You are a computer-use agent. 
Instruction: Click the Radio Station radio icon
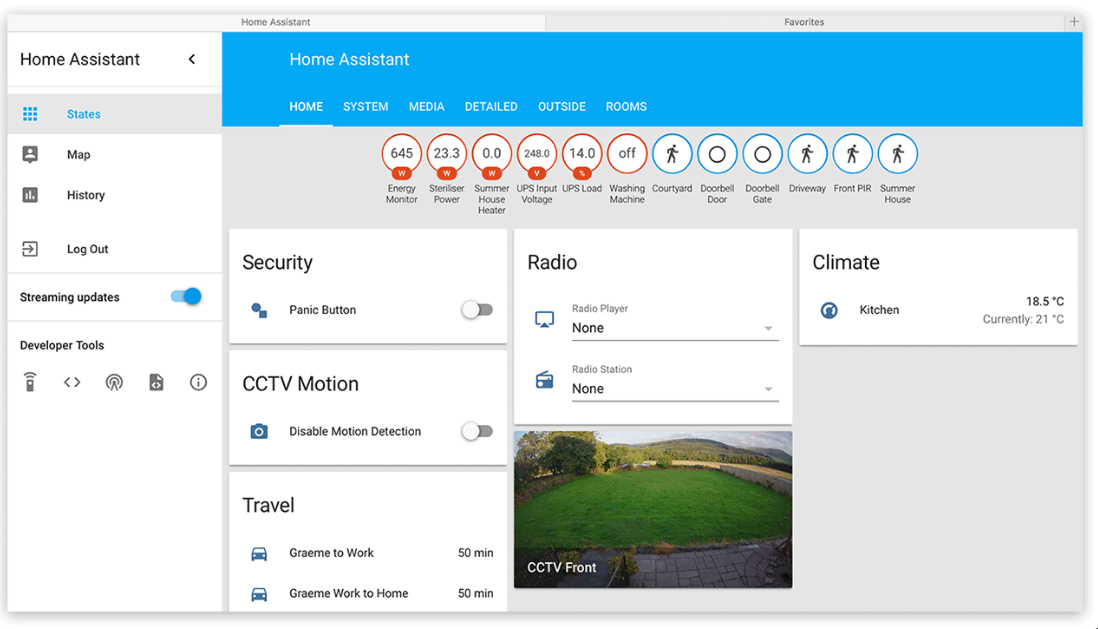point(544,380)
